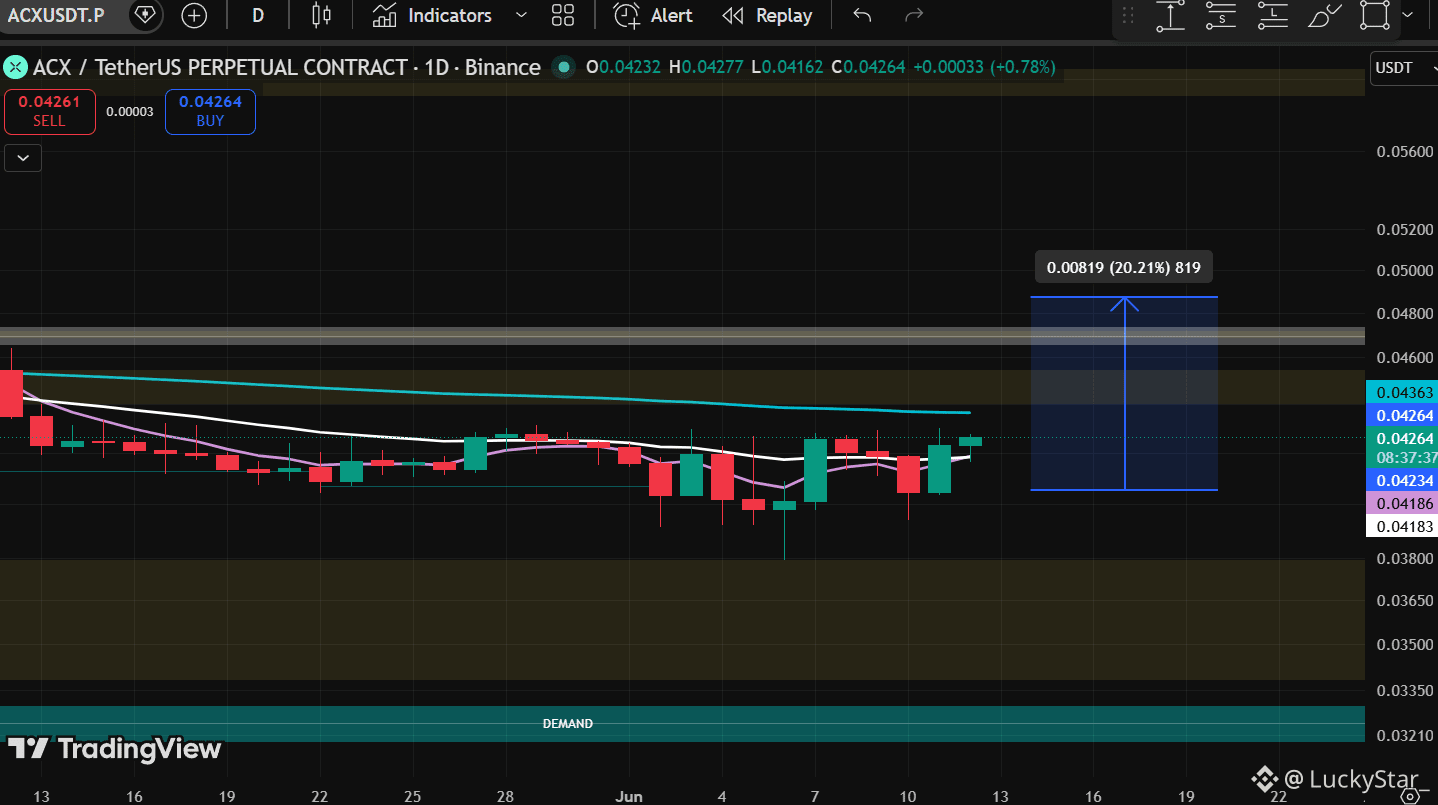Image resolution: width=1438 pixels, height=805 pixels.
Task: Click the 0.04183 white moving average label
Action: pos(1402,526)
